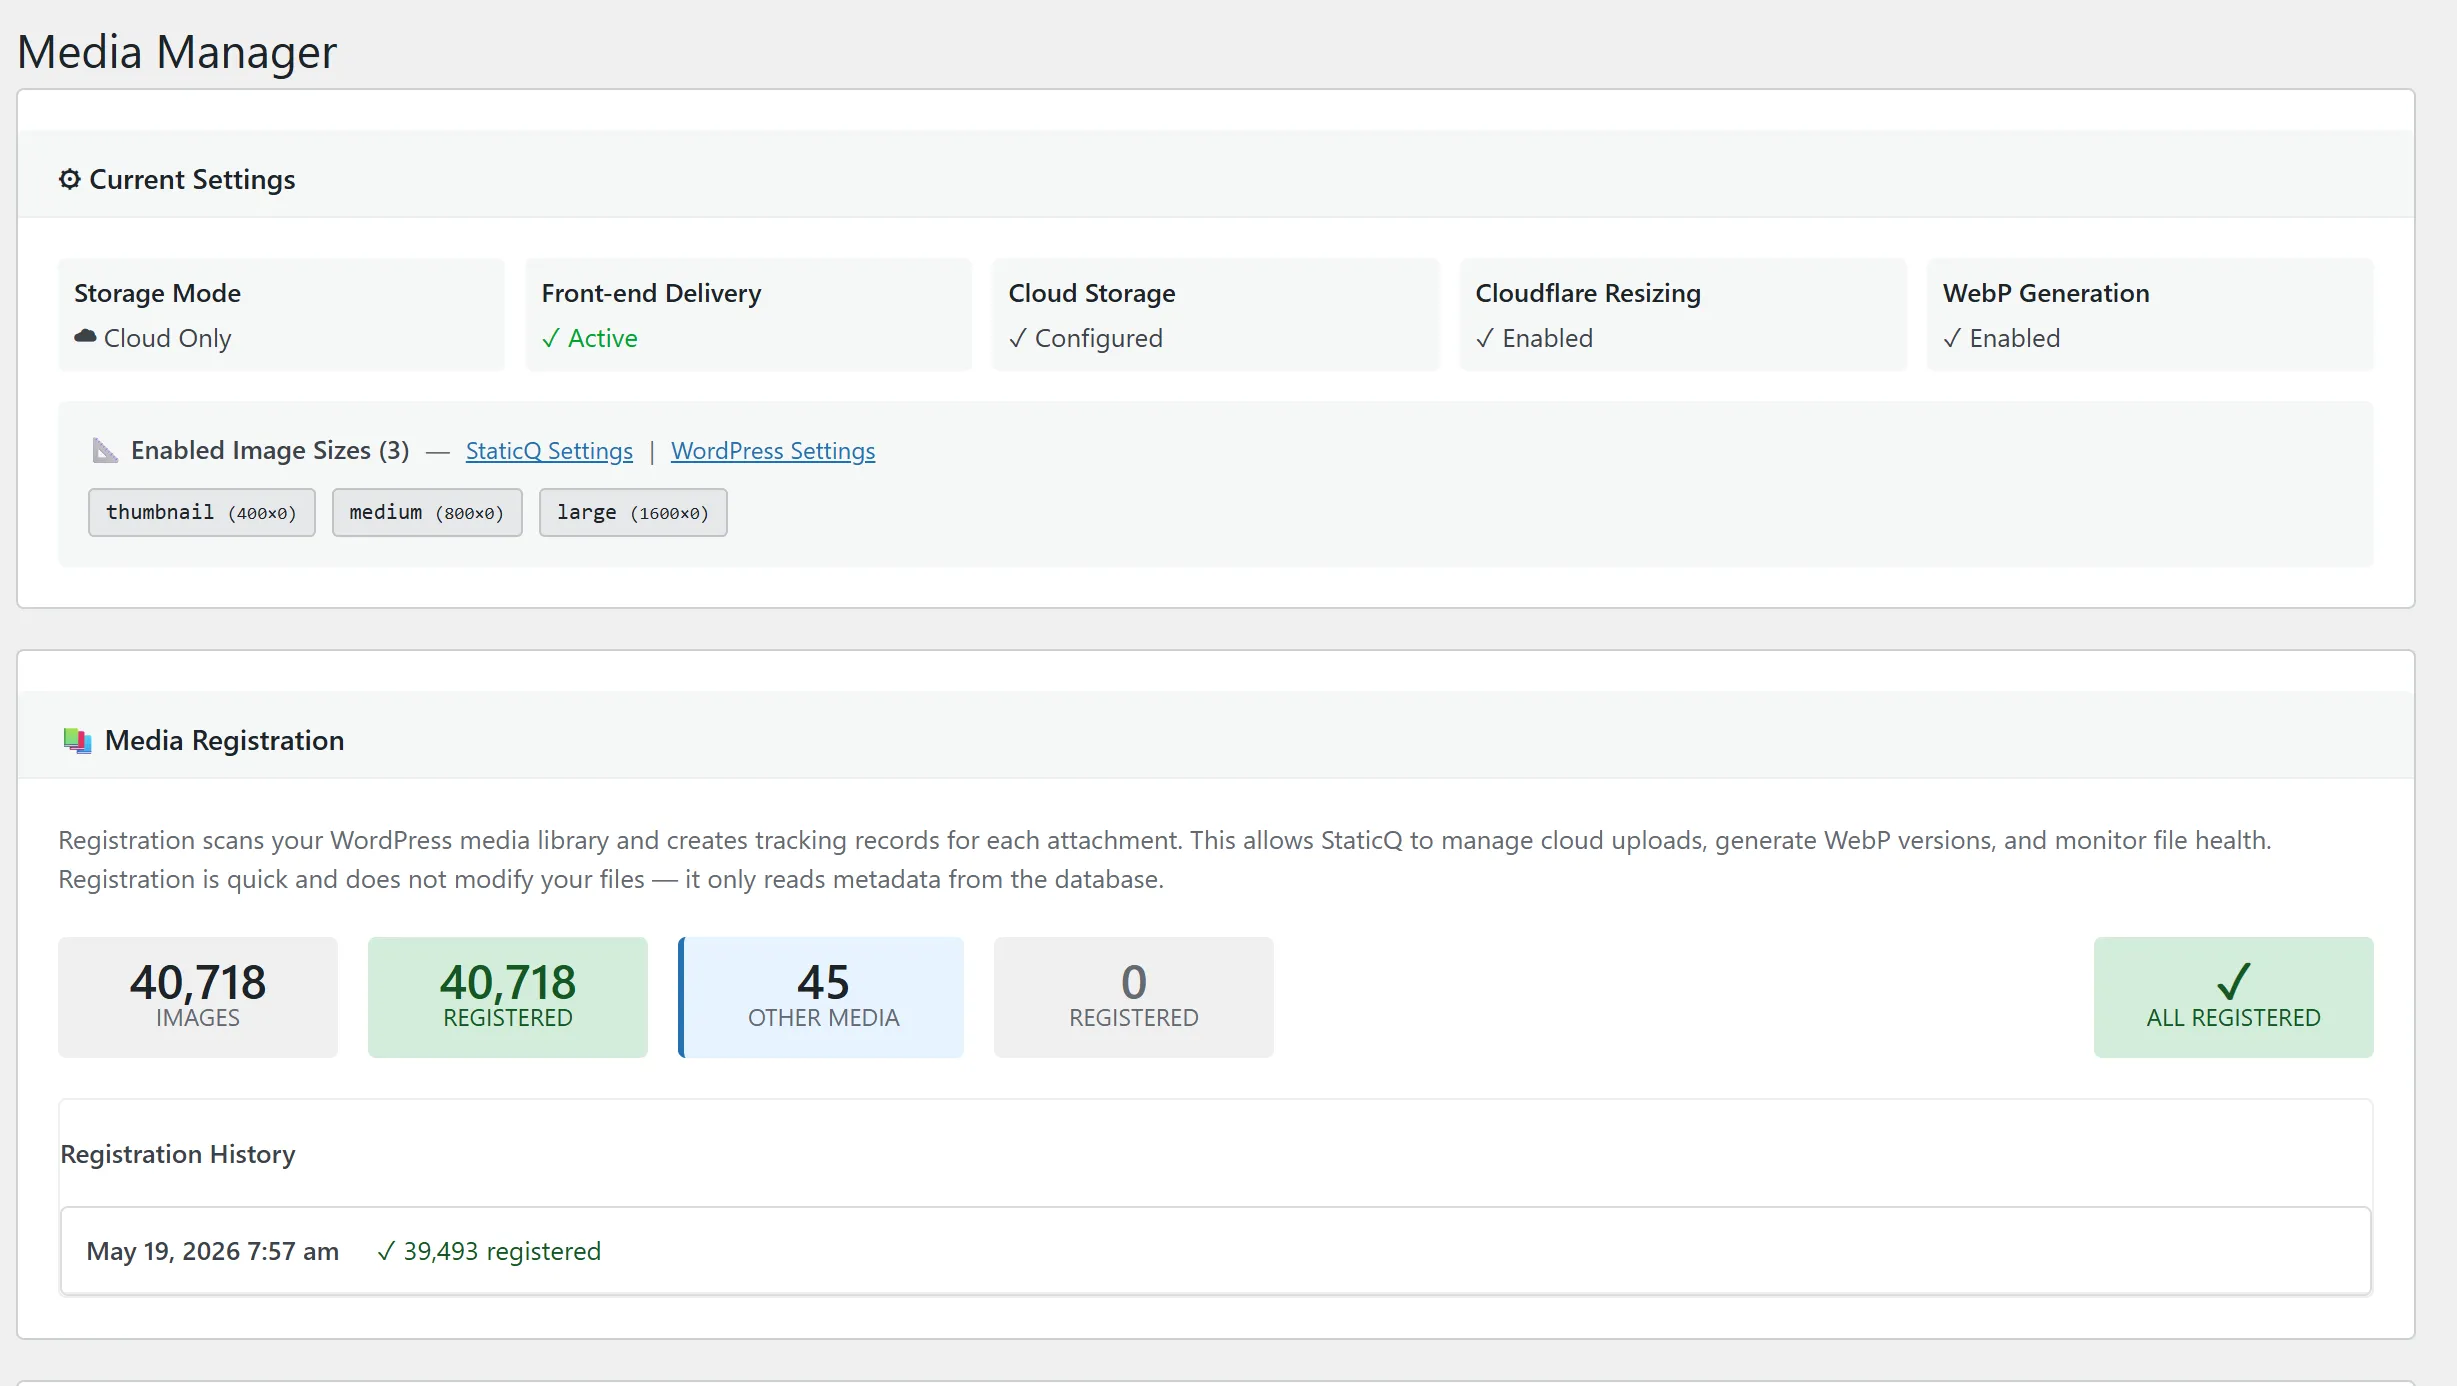Image resolution: width=2457 pixels, height=1386 pixels.
Task: Click the WebP Generation heading
Action: 2045,293
